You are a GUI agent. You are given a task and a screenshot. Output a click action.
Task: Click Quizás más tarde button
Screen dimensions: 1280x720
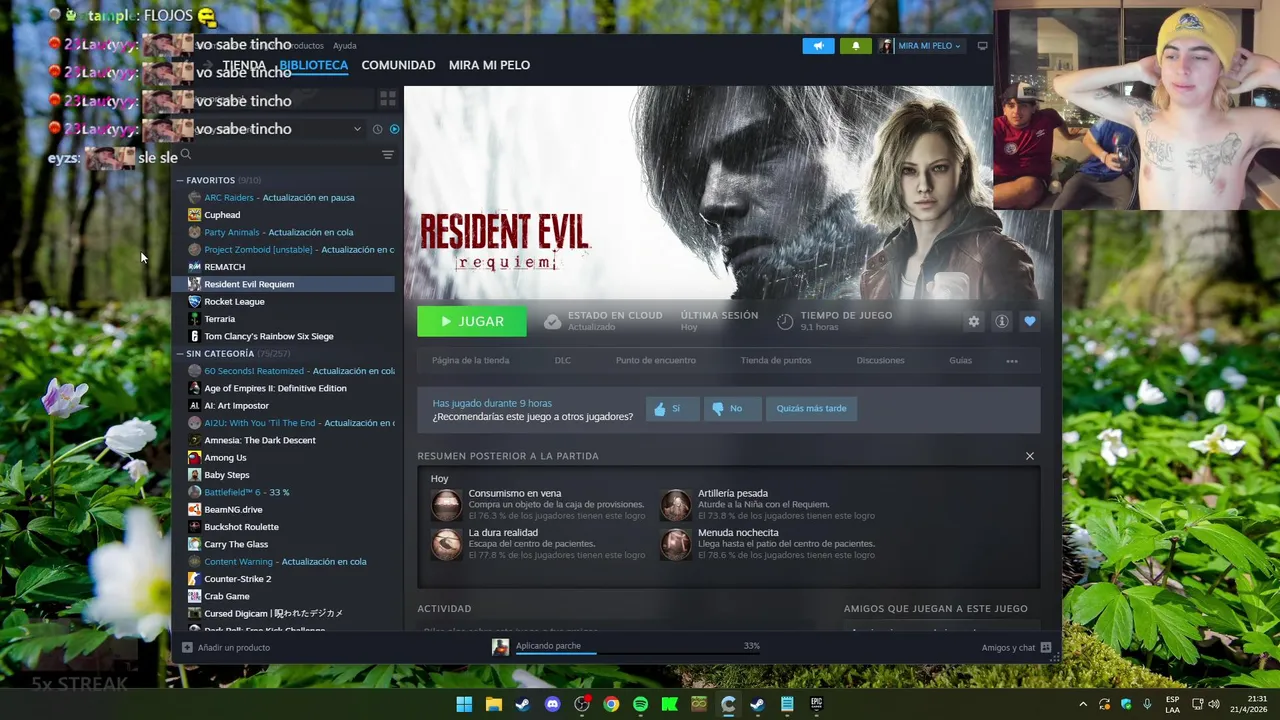coord(811,409)
